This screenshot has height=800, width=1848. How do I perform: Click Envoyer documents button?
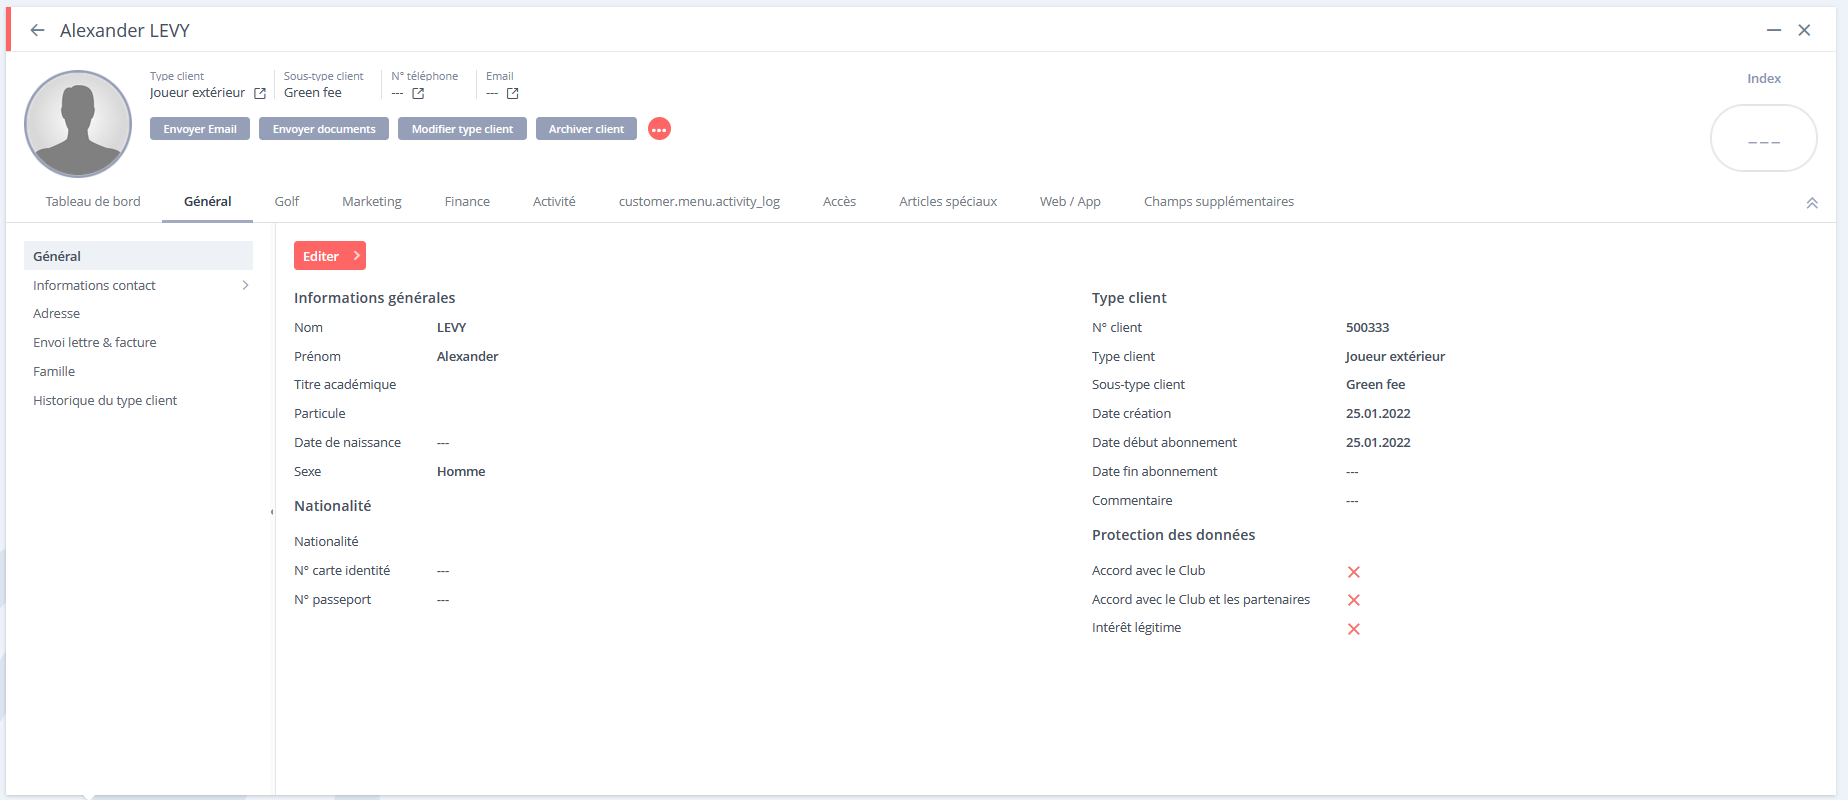[324, 129]
